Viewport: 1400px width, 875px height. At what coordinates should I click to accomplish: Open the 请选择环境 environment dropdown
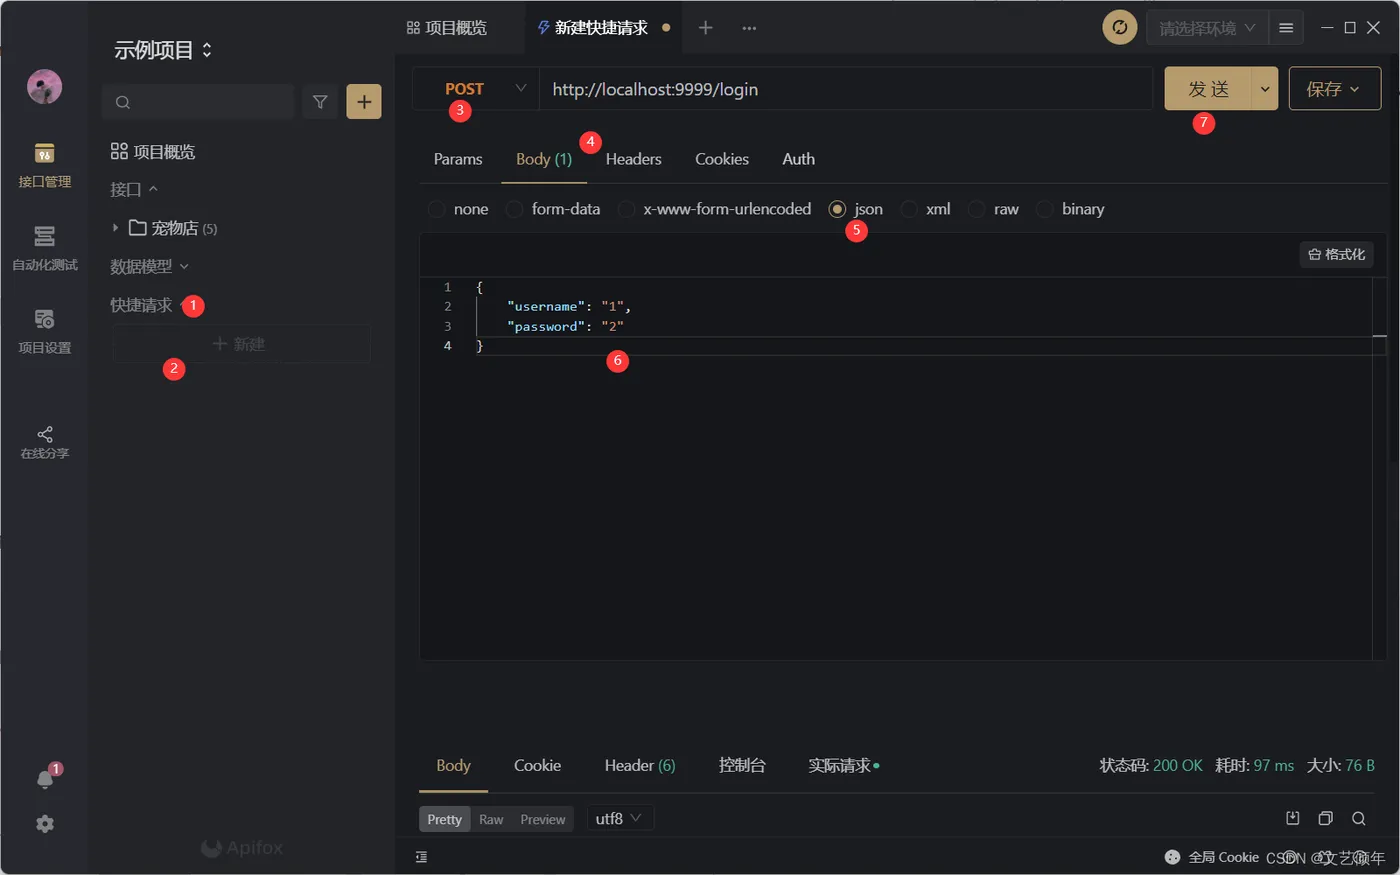click(1207, 28)
